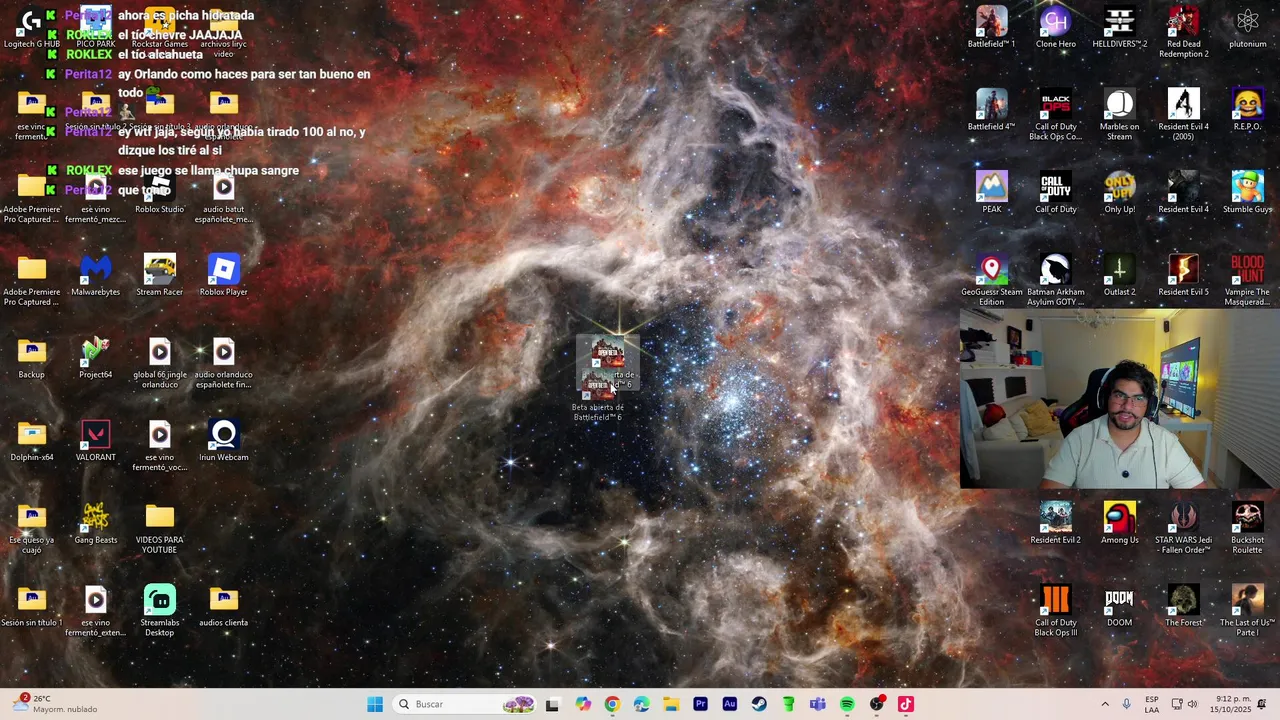Screen dimensions: 1280x720
Task: Open STAR WARS Jedi Fallen Order shortcut
Action: click(x=1183, y=528)
